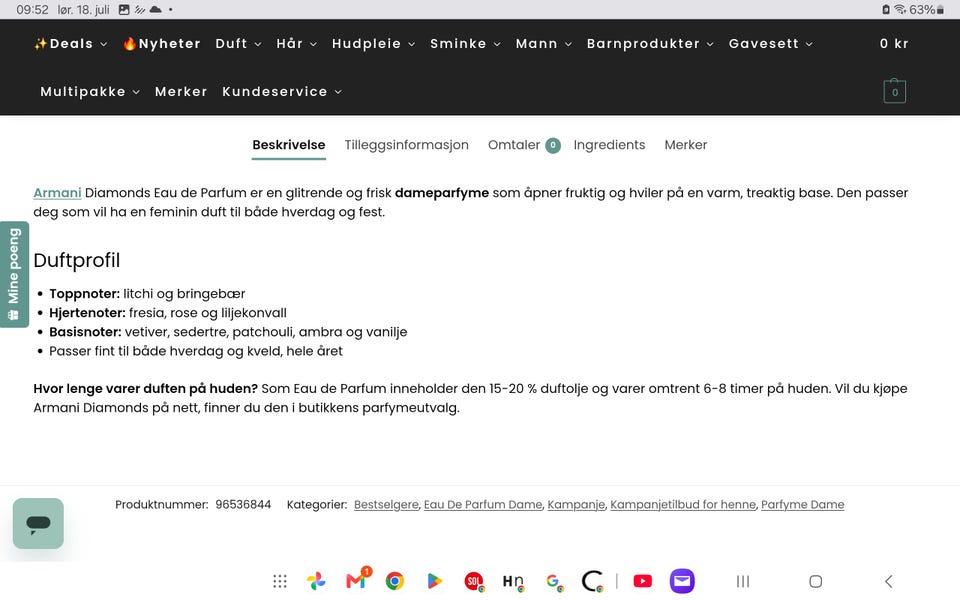This screenshot has height=600, width=960.
Task: Click the Basisnoter list item
Action: (228, 332)
